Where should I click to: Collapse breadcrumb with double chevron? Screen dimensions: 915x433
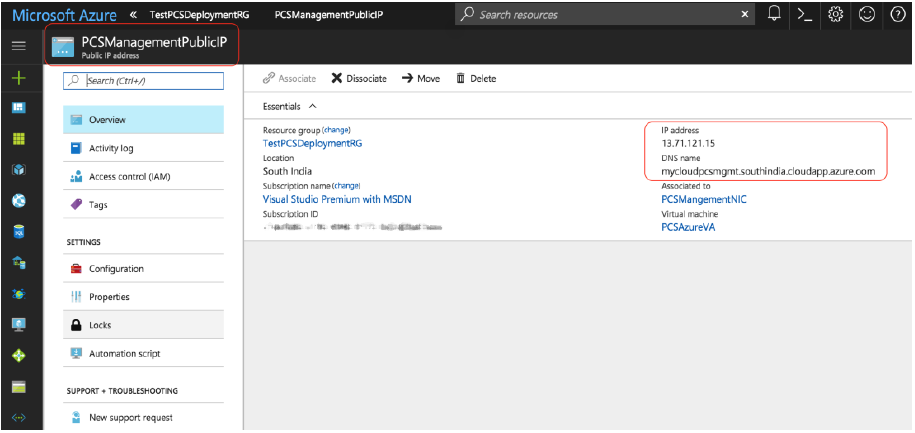(x=133, y=15)
